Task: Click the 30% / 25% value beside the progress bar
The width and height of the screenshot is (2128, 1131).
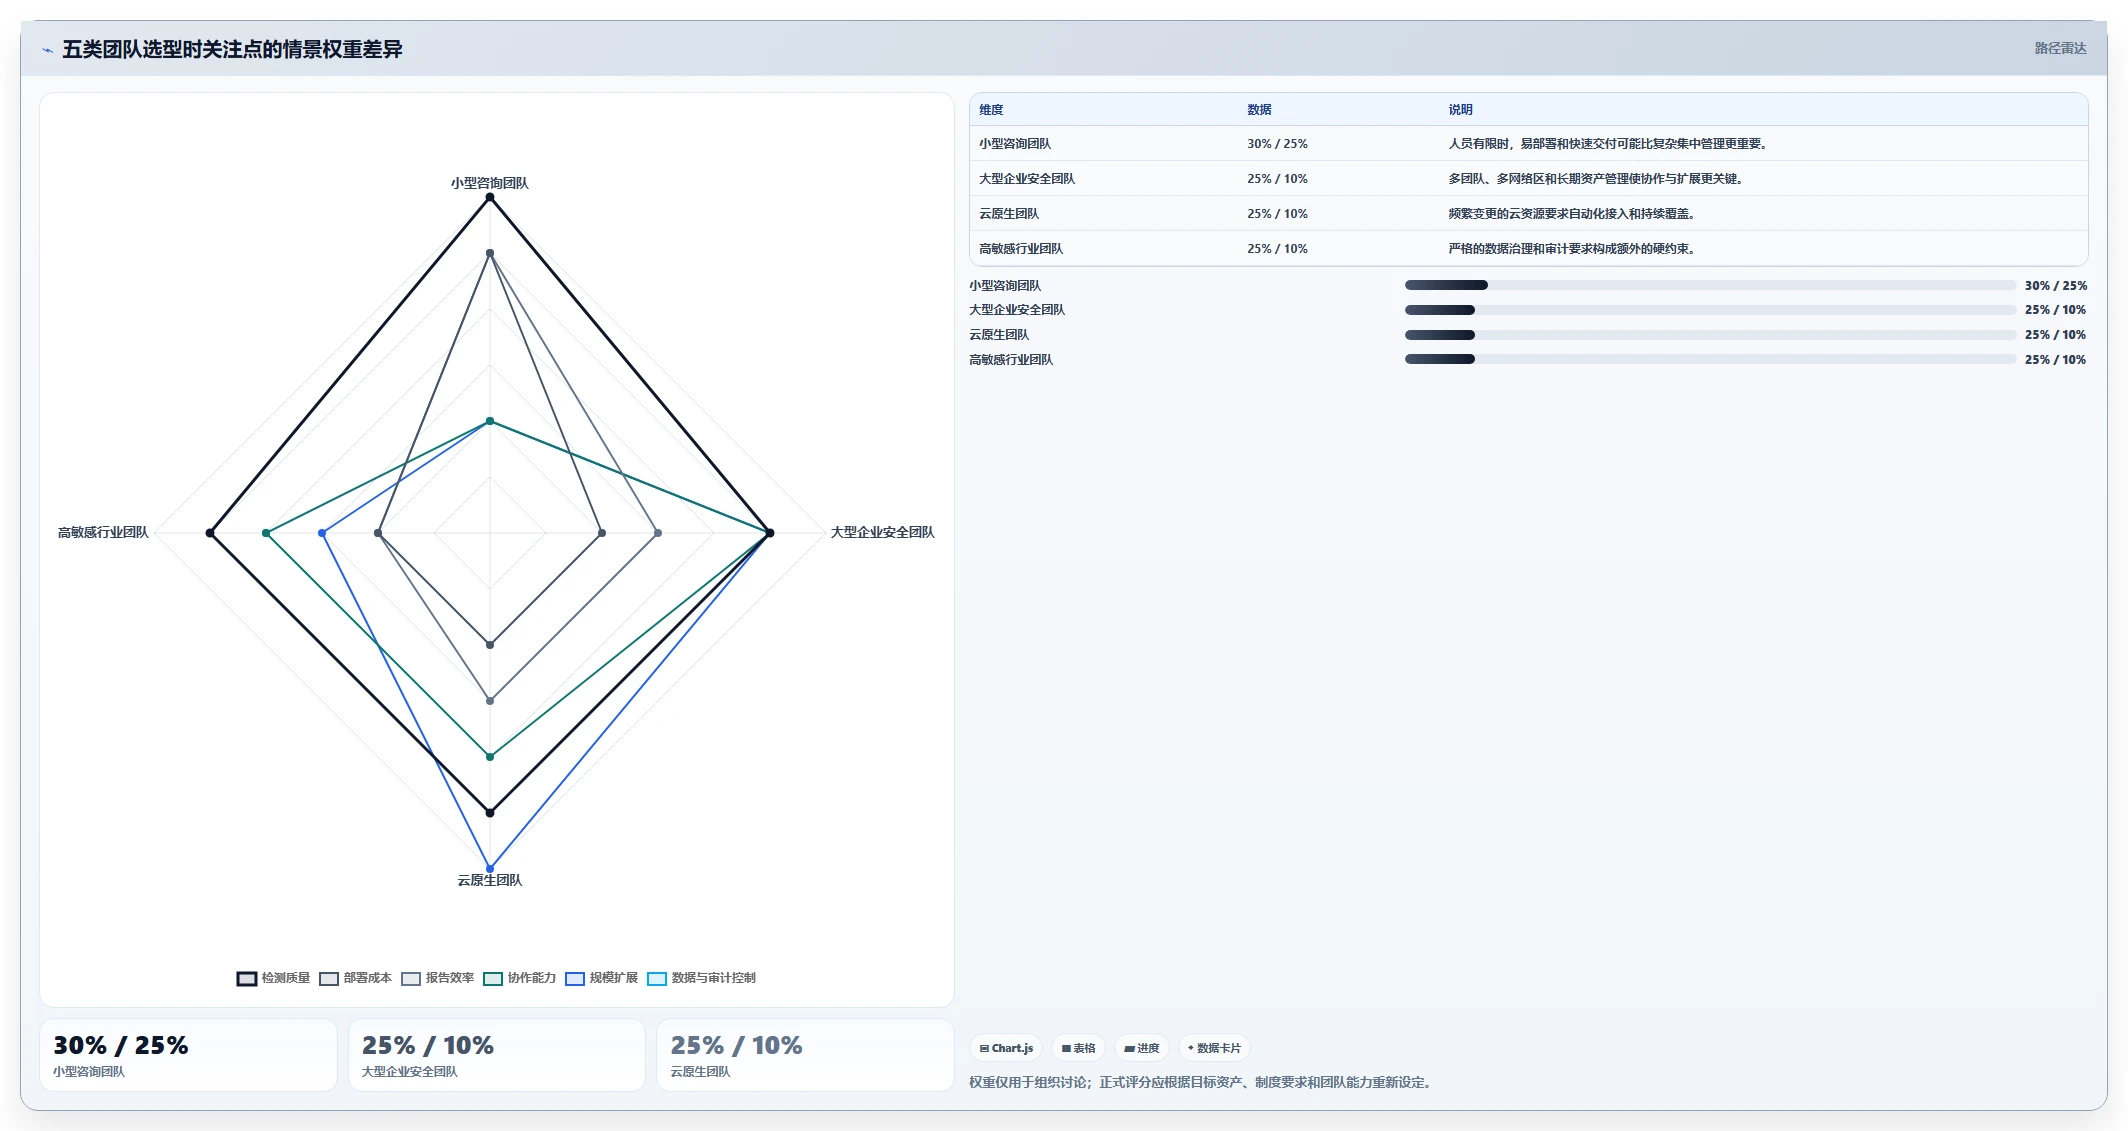Action: 2056,285
